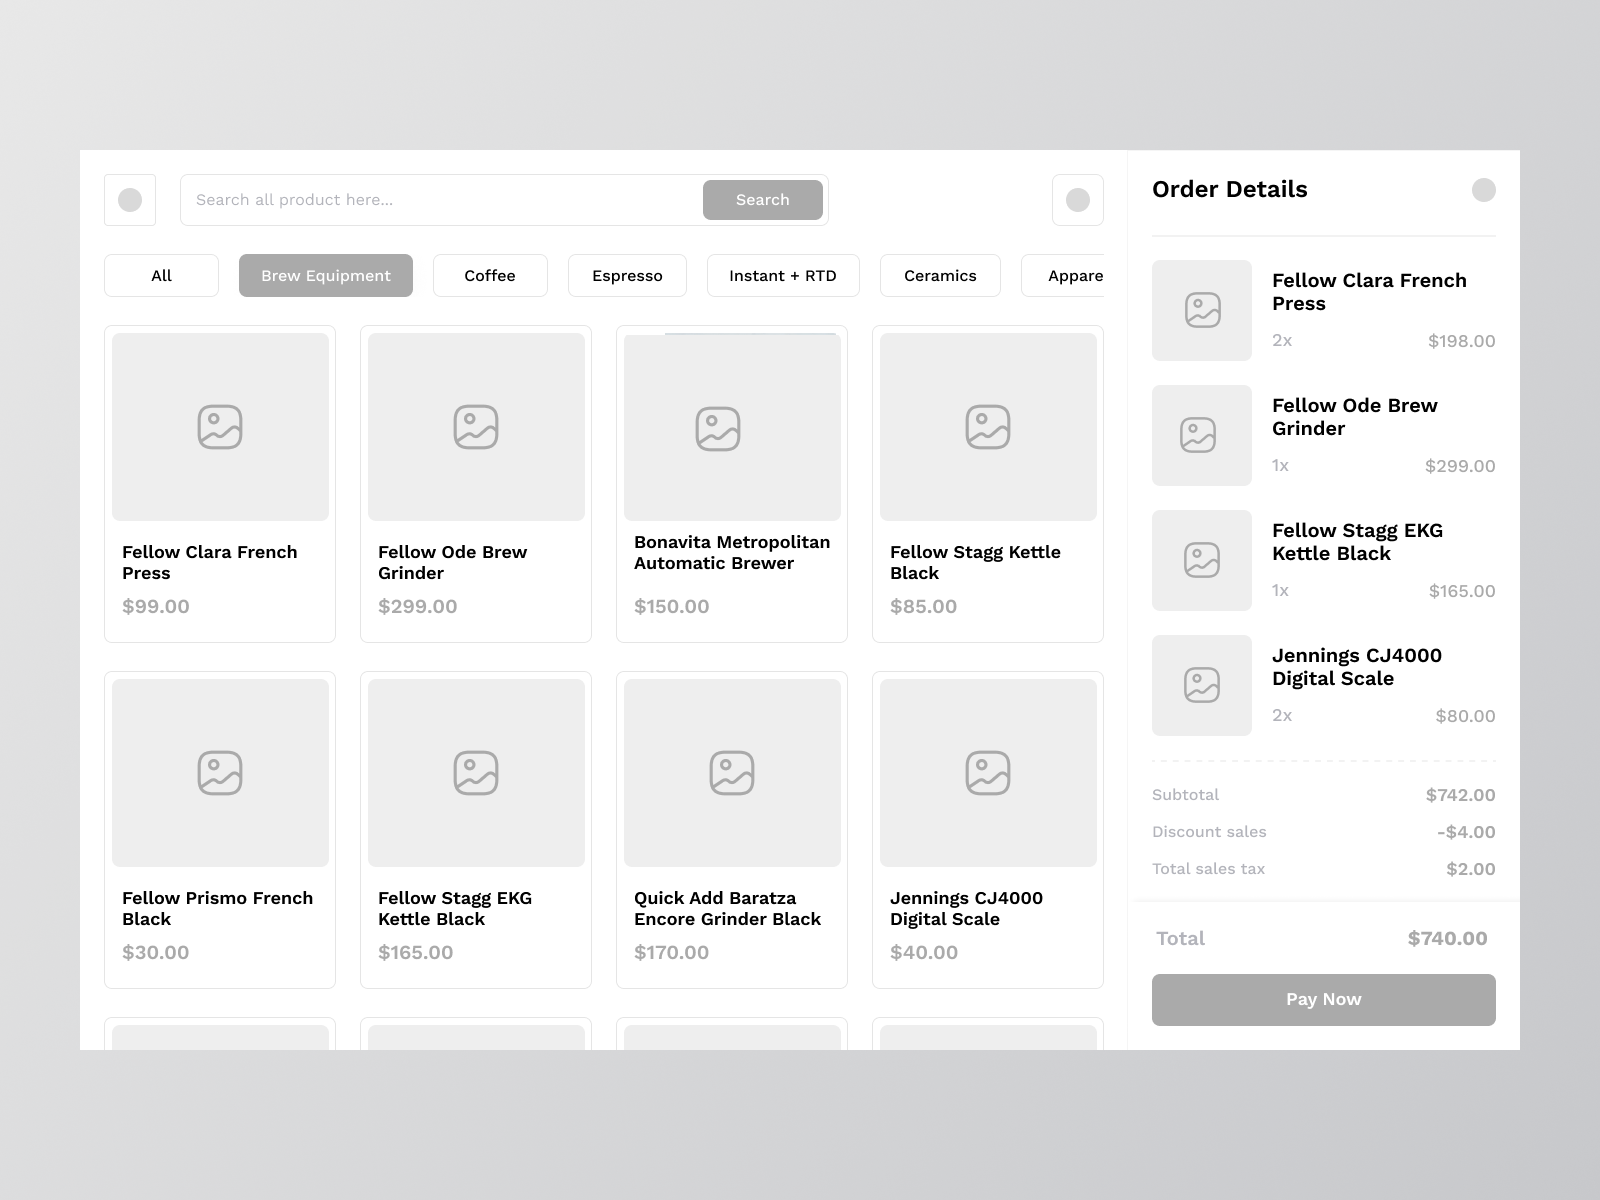Select the Fellow Ode Brew Grinder order thumbnail
This screenshot has width=1600, height=1200.
(x=1201, y=435)
